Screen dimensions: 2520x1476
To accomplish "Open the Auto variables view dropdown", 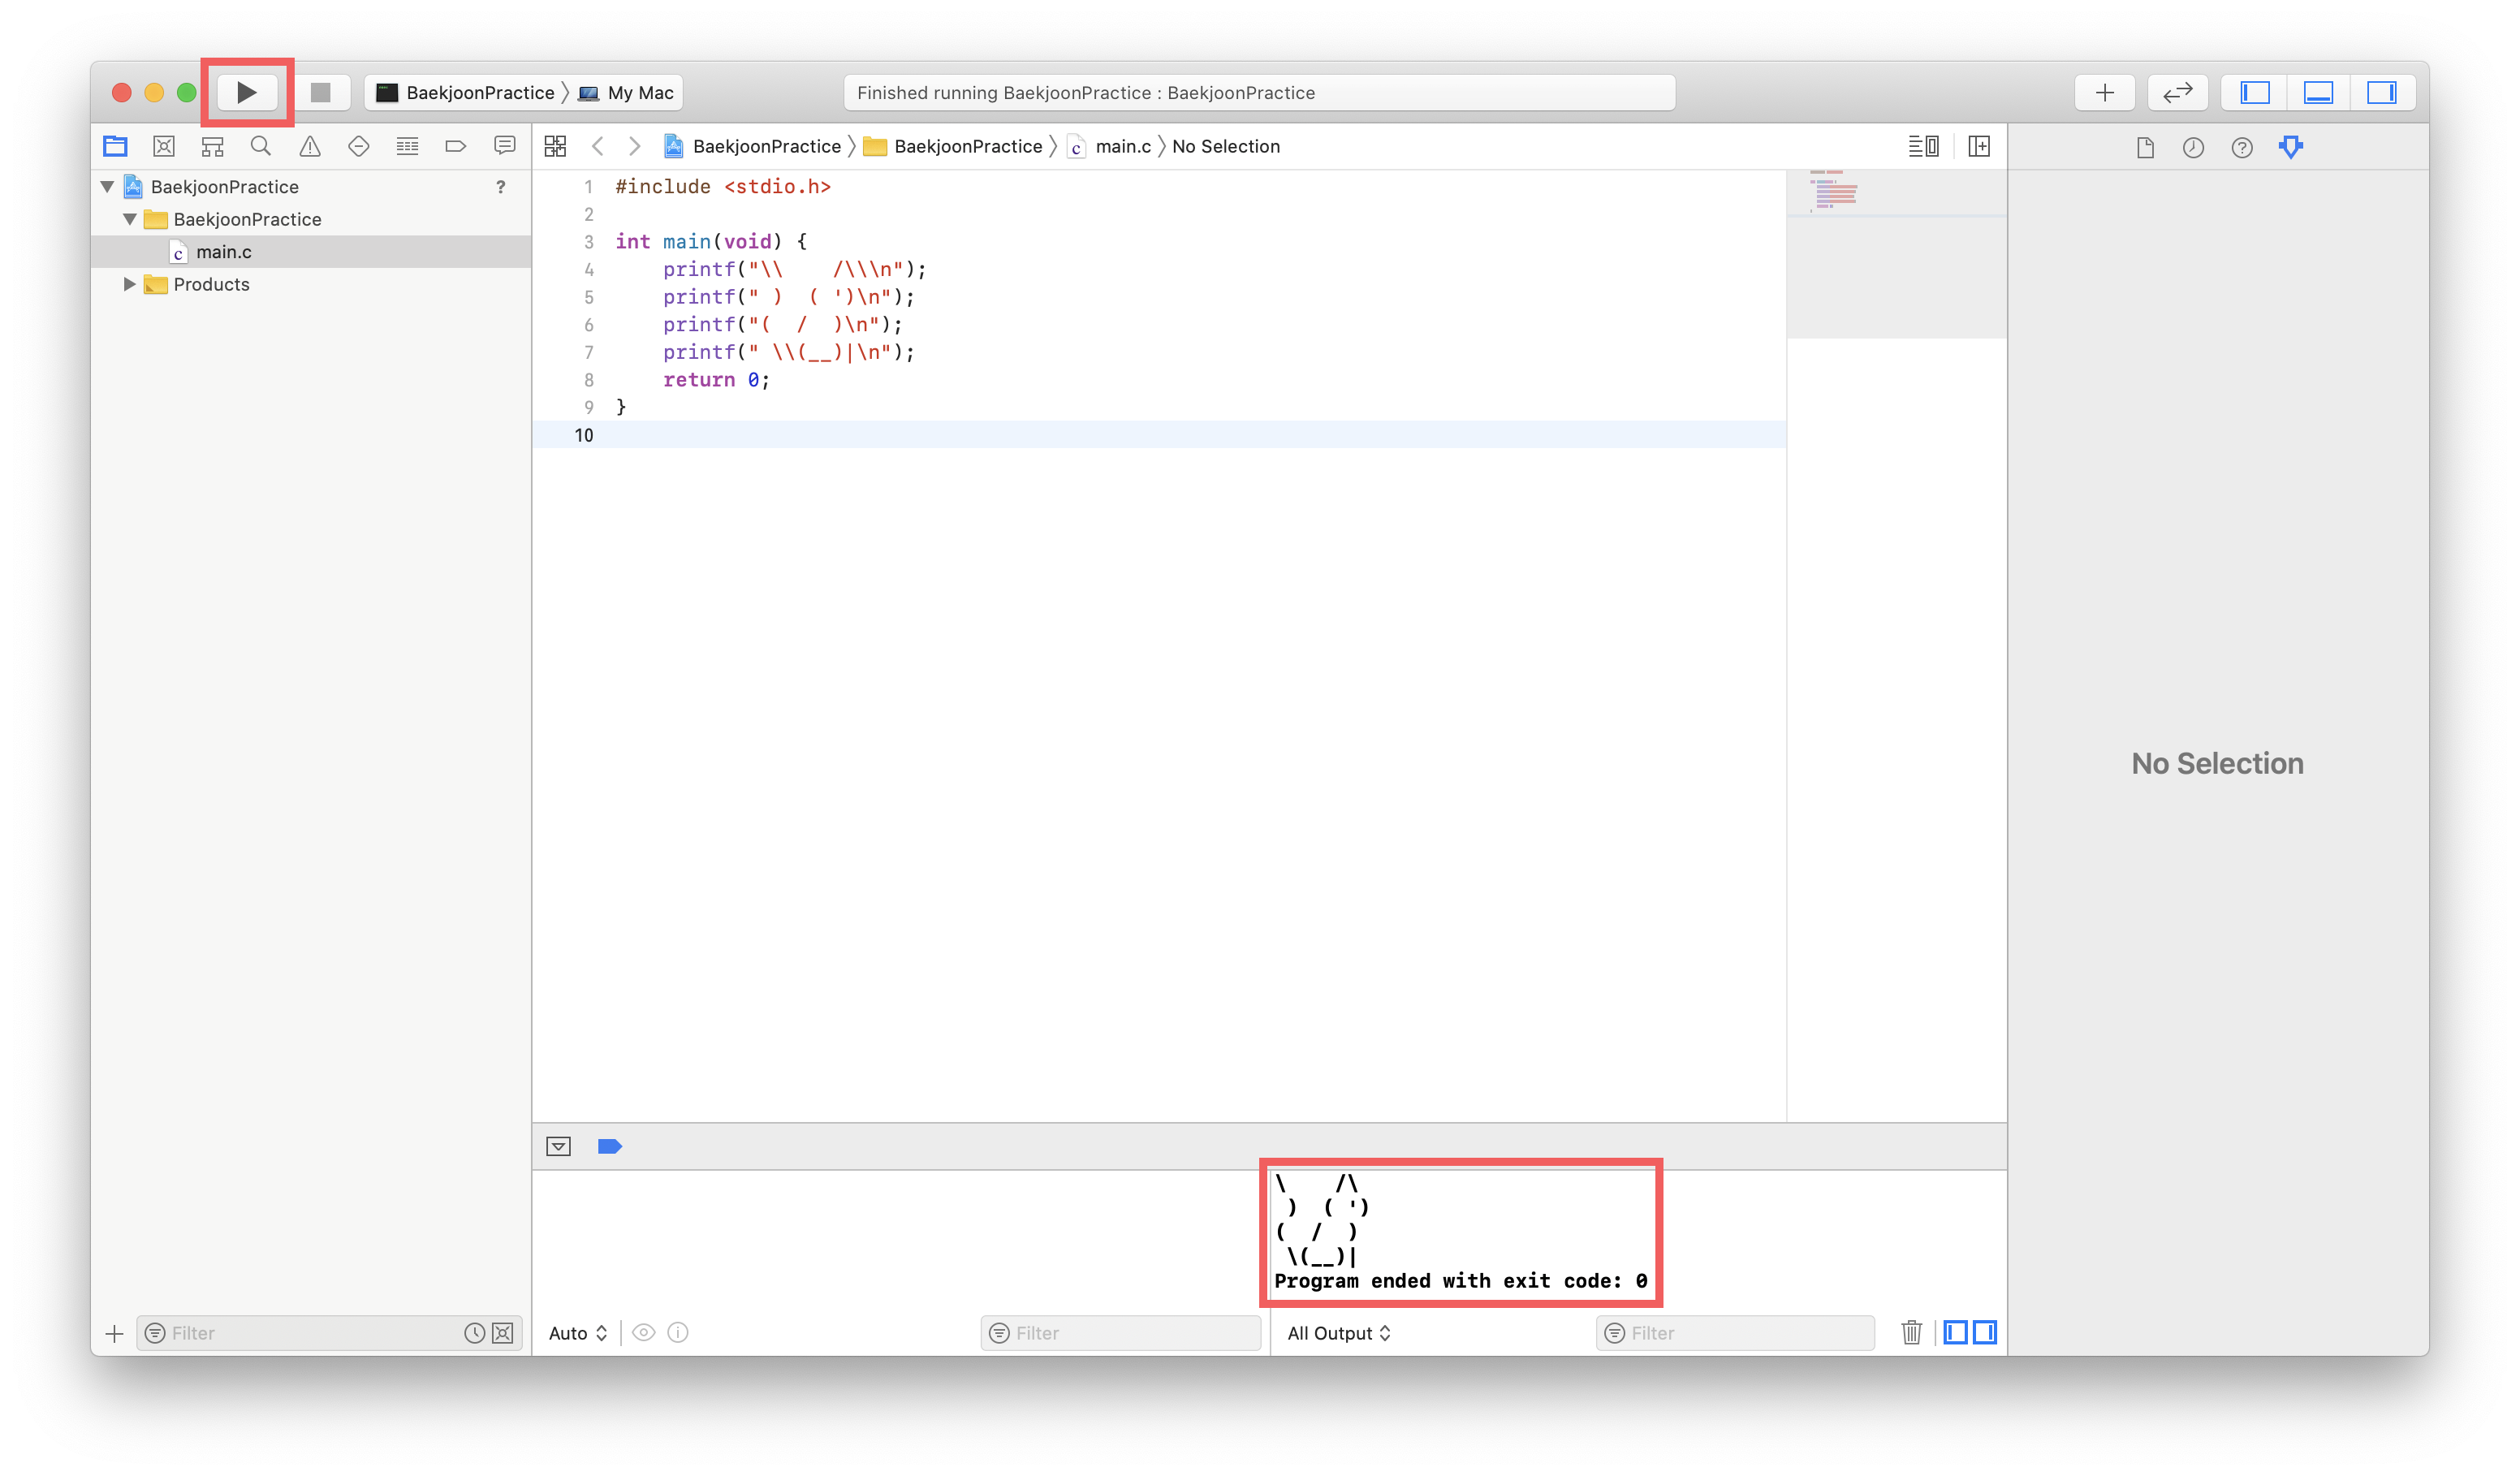I will [577, 1333].
